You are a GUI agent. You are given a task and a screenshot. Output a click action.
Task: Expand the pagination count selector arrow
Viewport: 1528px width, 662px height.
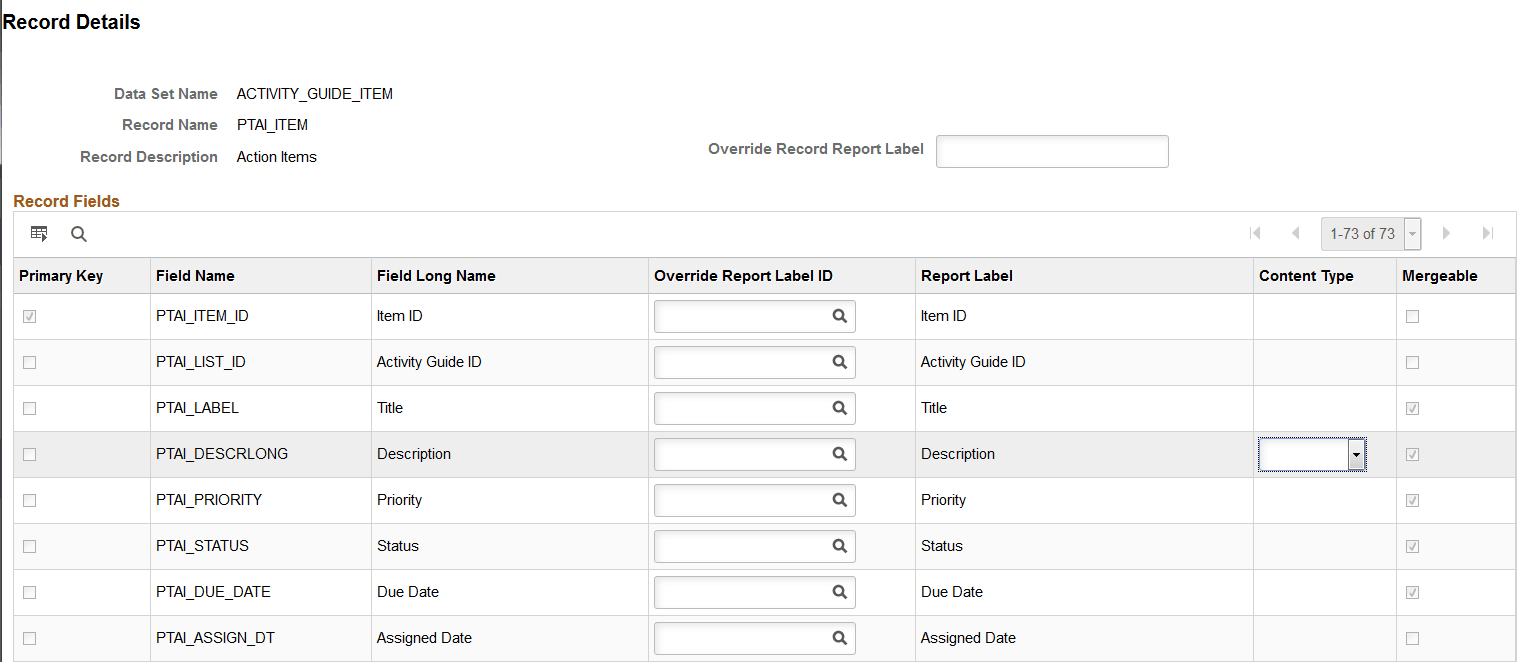point(1411,233)
